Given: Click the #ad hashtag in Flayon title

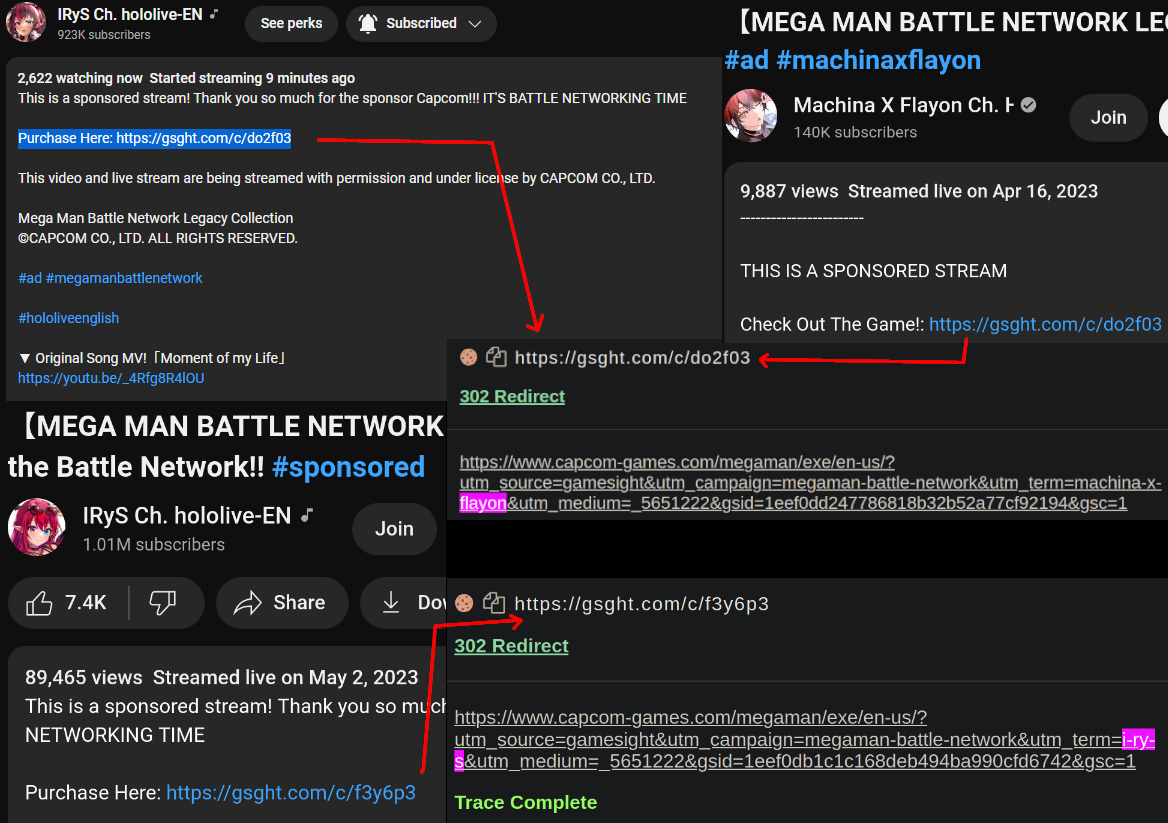Looking at the screenshot, I should tap(746, 60).
